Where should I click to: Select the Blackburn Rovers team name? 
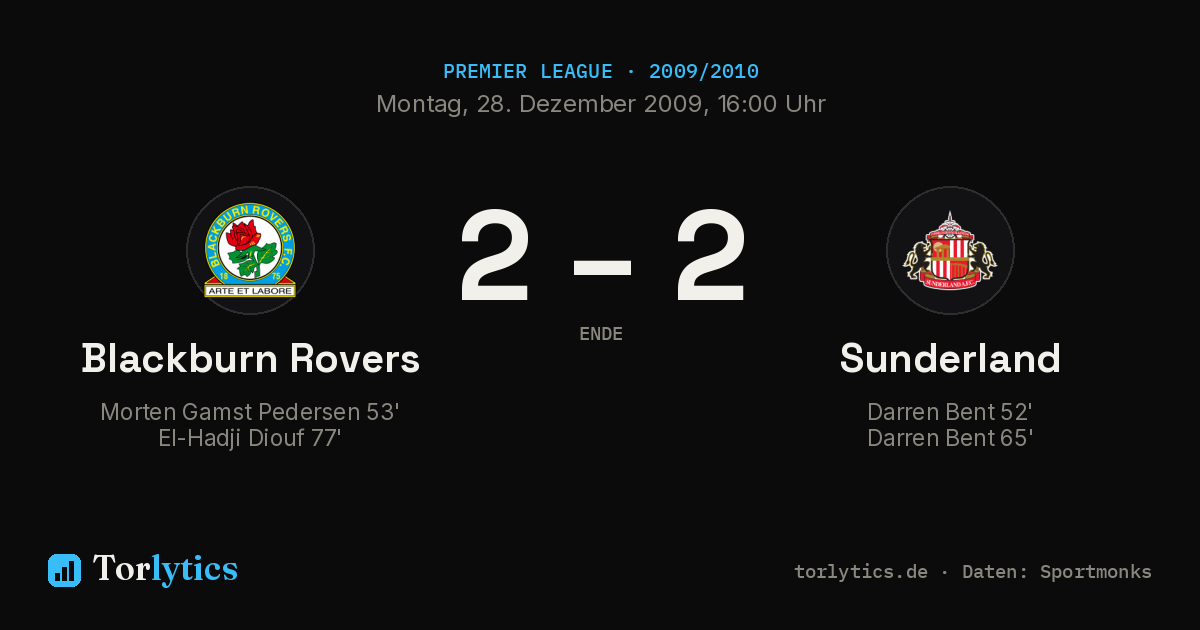click(x=250, y=358)
